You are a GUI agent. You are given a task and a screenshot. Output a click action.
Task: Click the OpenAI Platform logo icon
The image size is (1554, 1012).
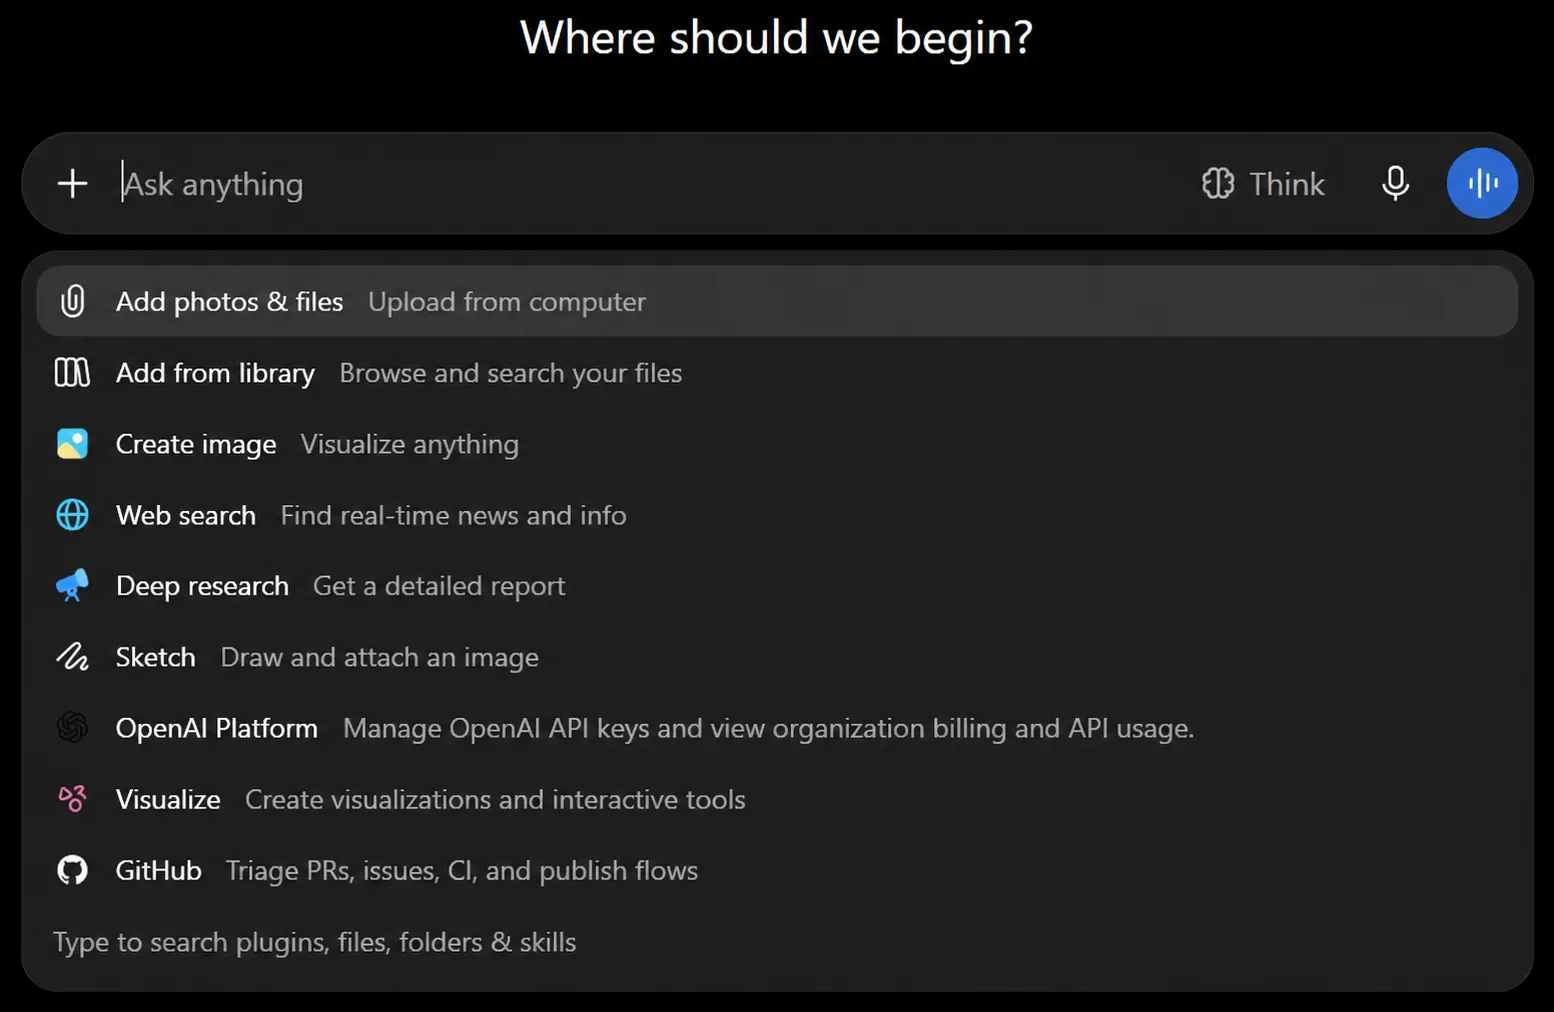tap(72, 728)
